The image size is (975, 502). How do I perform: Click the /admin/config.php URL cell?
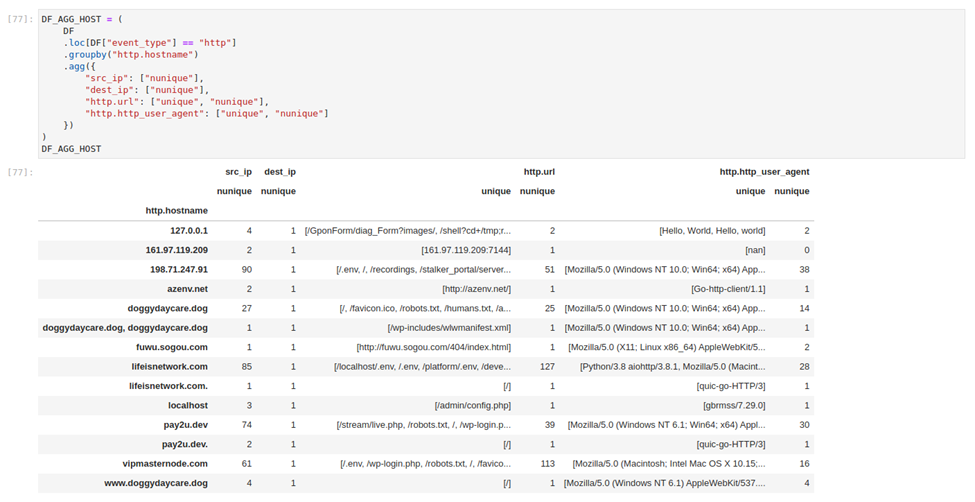[x=473, y=406]
